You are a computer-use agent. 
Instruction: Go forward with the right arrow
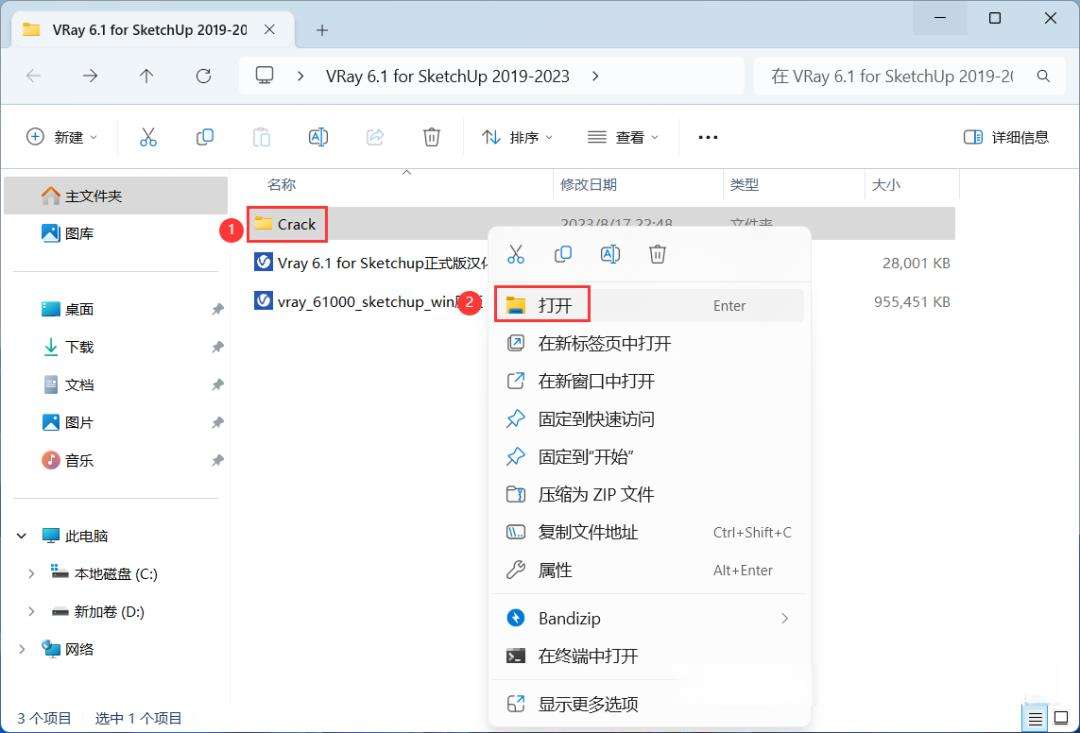90,76
